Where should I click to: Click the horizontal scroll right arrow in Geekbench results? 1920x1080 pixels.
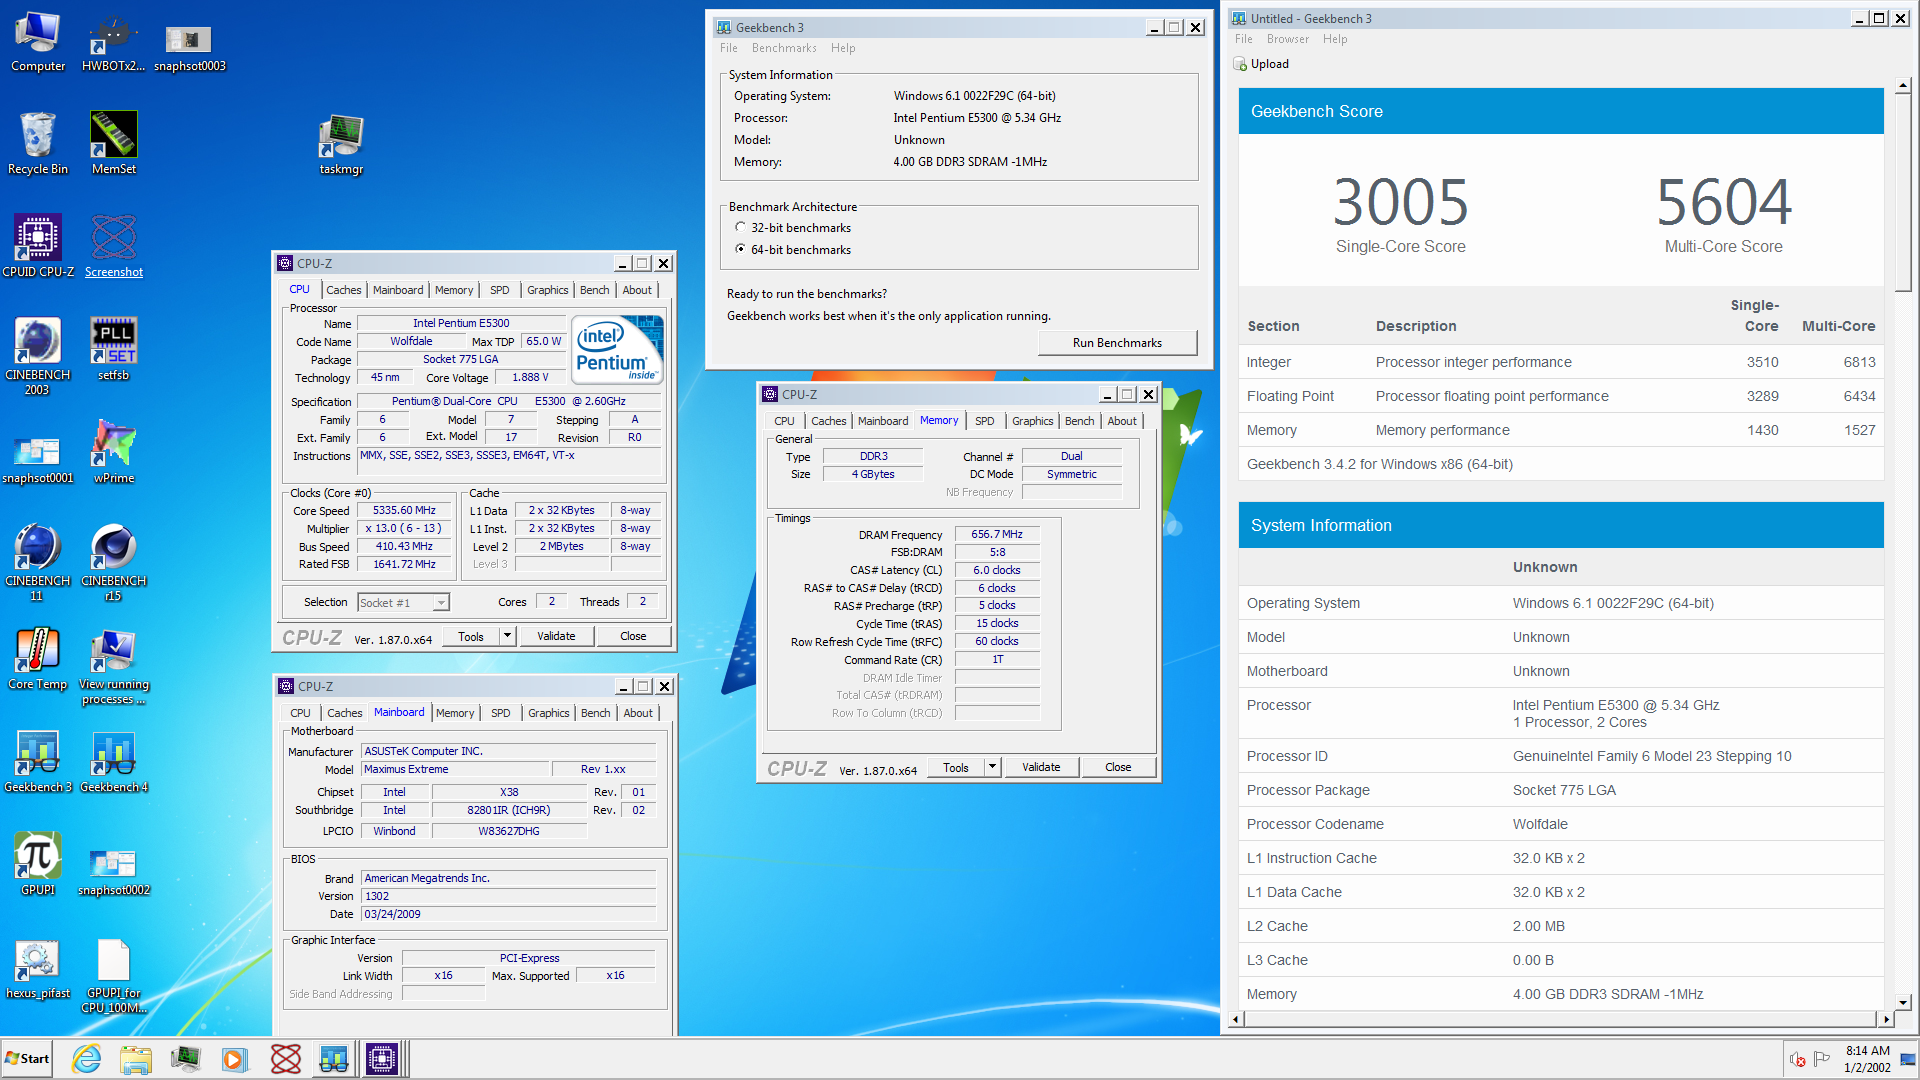coord(1886,1020)
